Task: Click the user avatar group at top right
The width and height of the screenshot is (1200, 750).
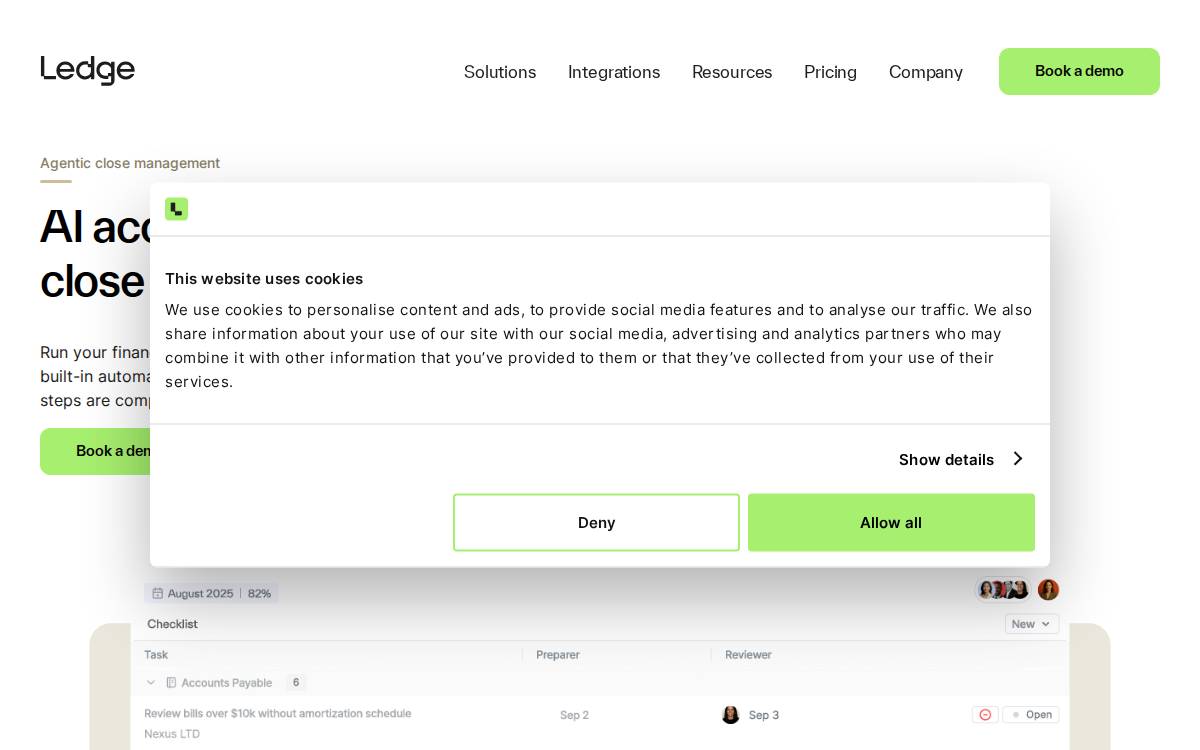Action: pos(1003,590)
